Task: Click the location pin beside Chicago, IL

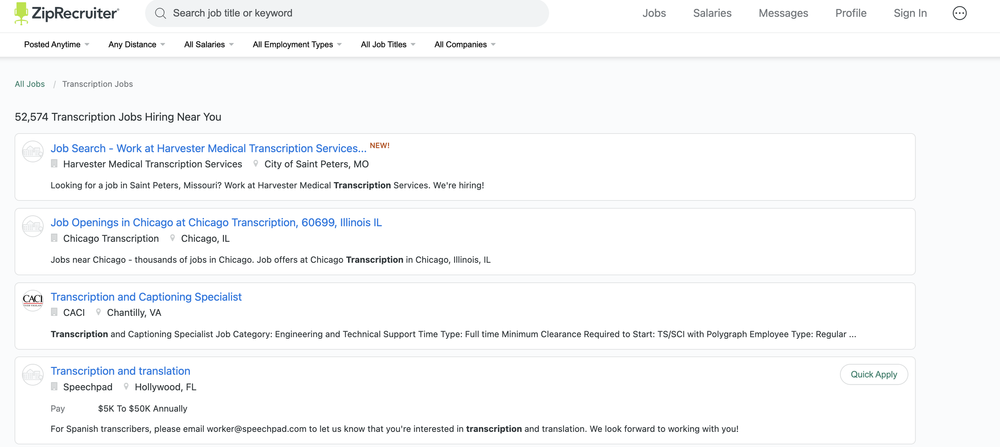Action: tap(172, 238)
